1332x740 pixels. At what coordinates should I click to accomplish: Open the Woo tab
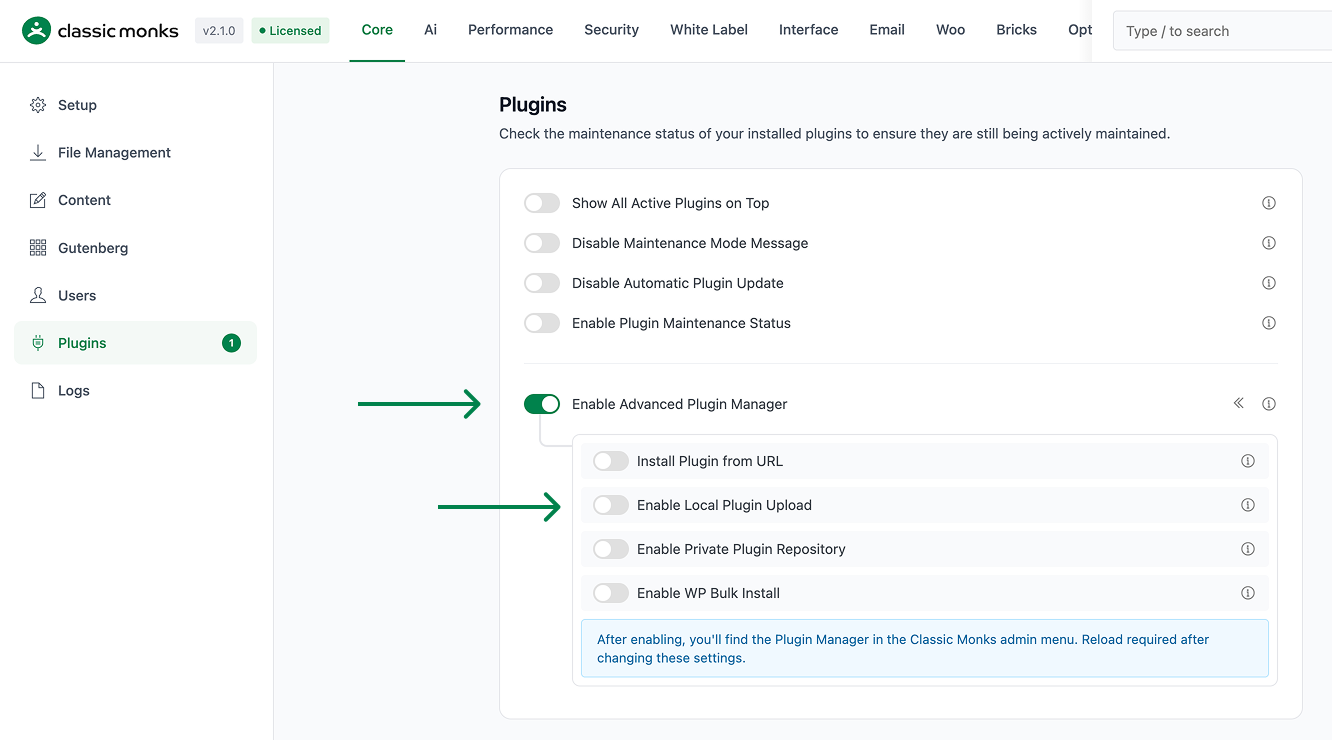950,30
